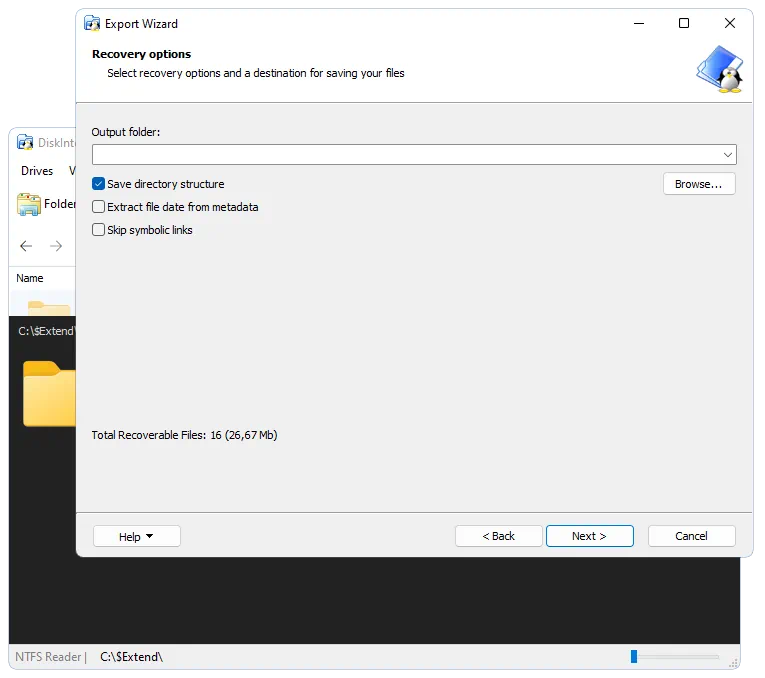This screenshot has height=678, width=765.
Task: Click the Name column header
Action: click(x=30, y=278)
